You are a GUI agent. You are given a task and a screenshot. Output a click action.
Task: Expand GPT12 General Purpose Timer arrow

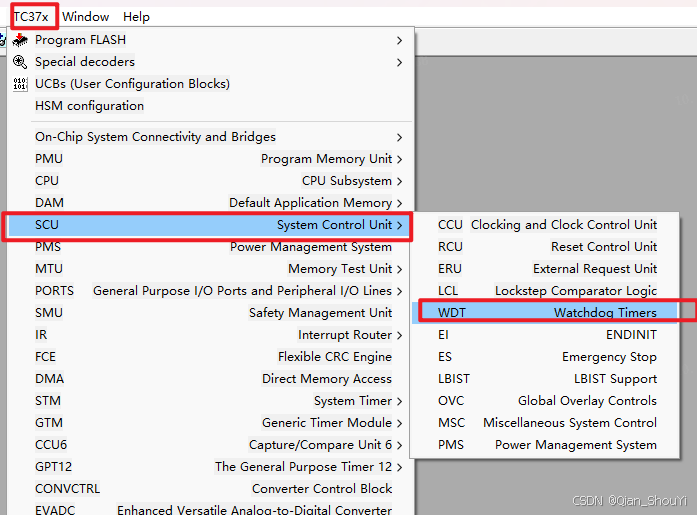coord(399,467)
